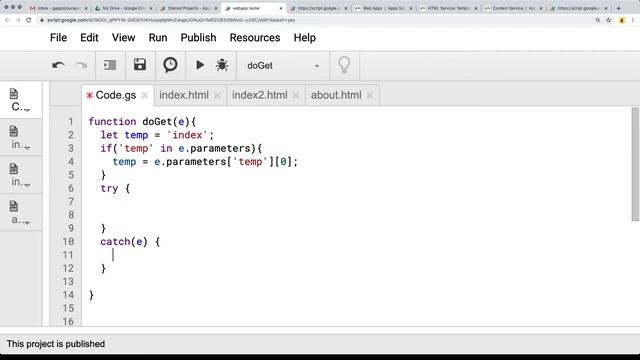Click the code editor vertical scrollbar

tap(635, 164)
